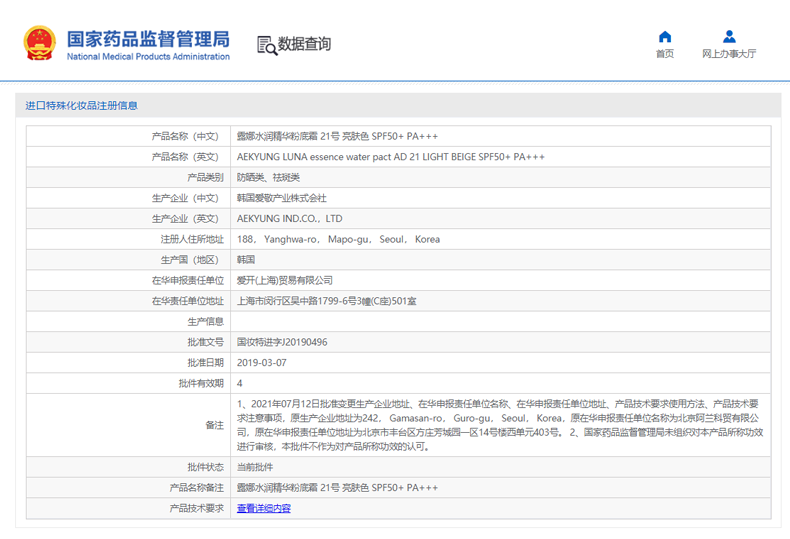
Task: Select the Chinese product name value in first row
Action: pyautogui.click(x=337, y=136)
